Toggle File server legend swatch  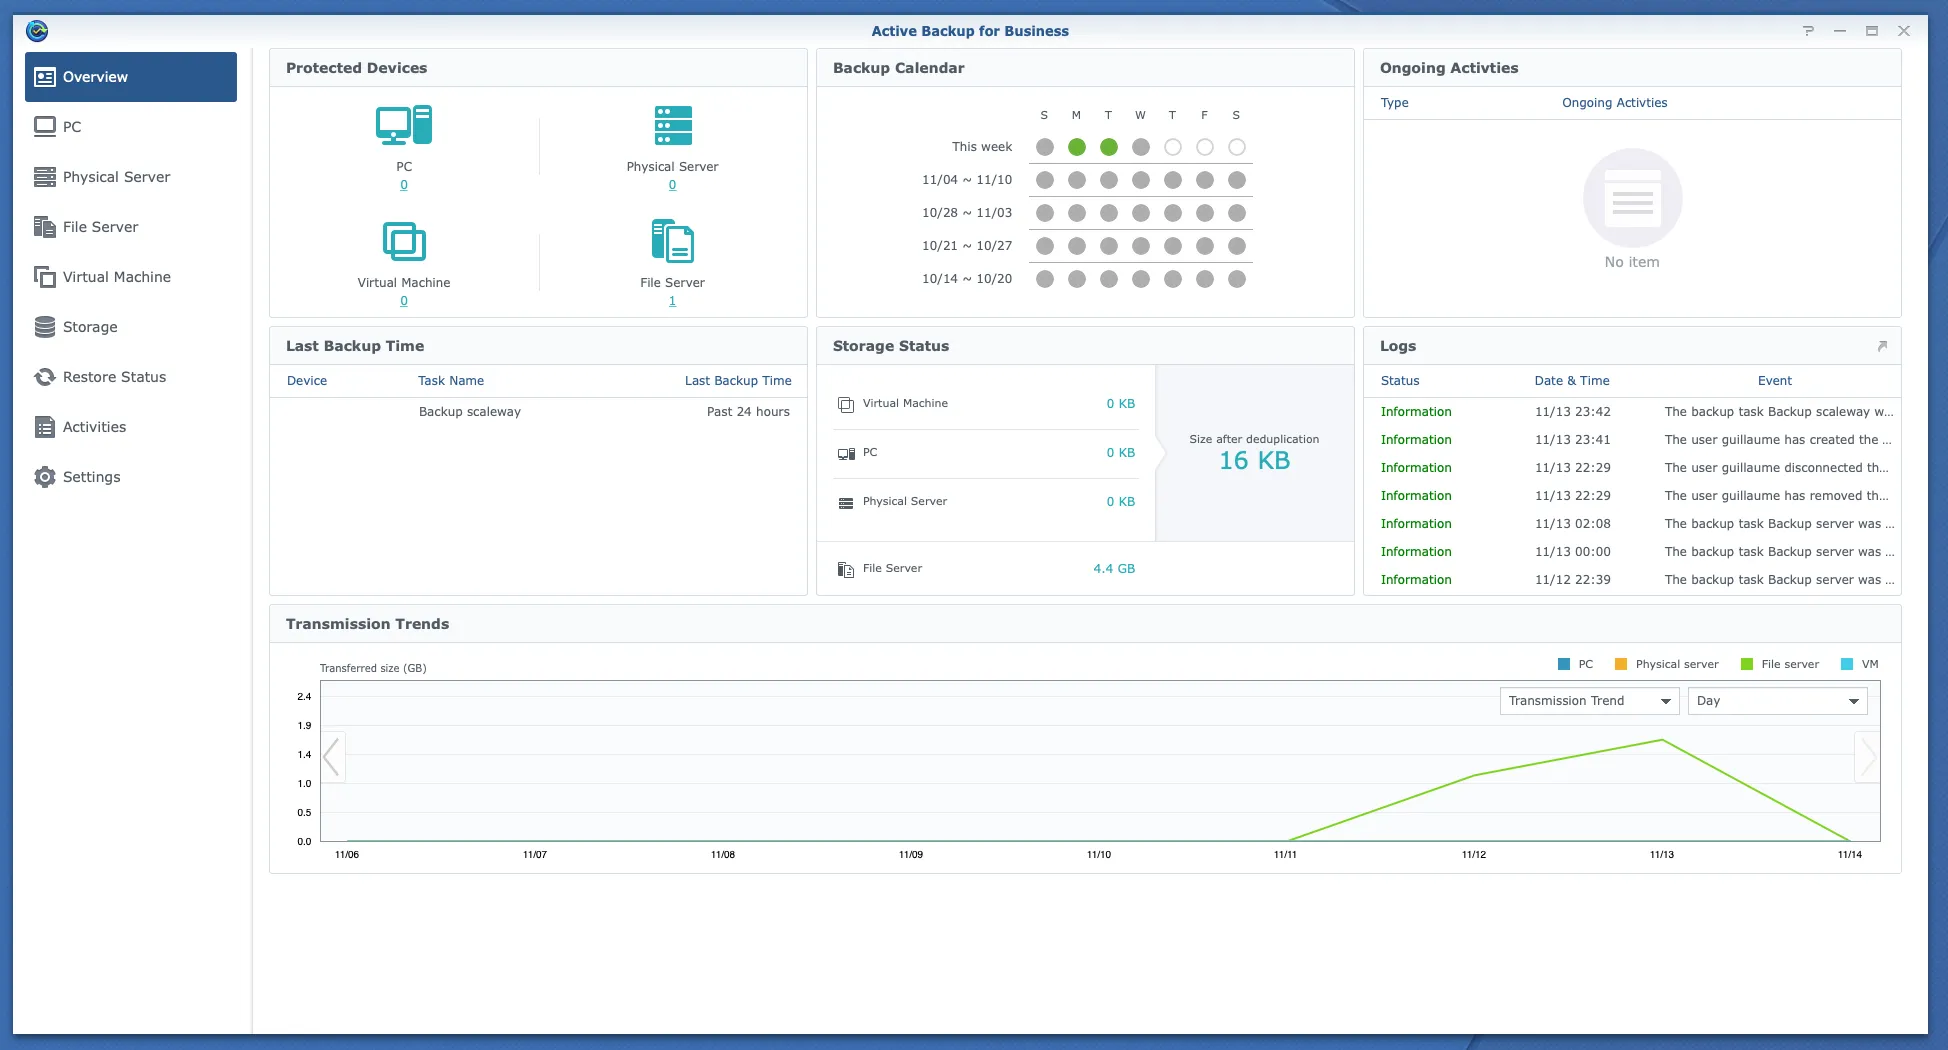[1747, 664]
